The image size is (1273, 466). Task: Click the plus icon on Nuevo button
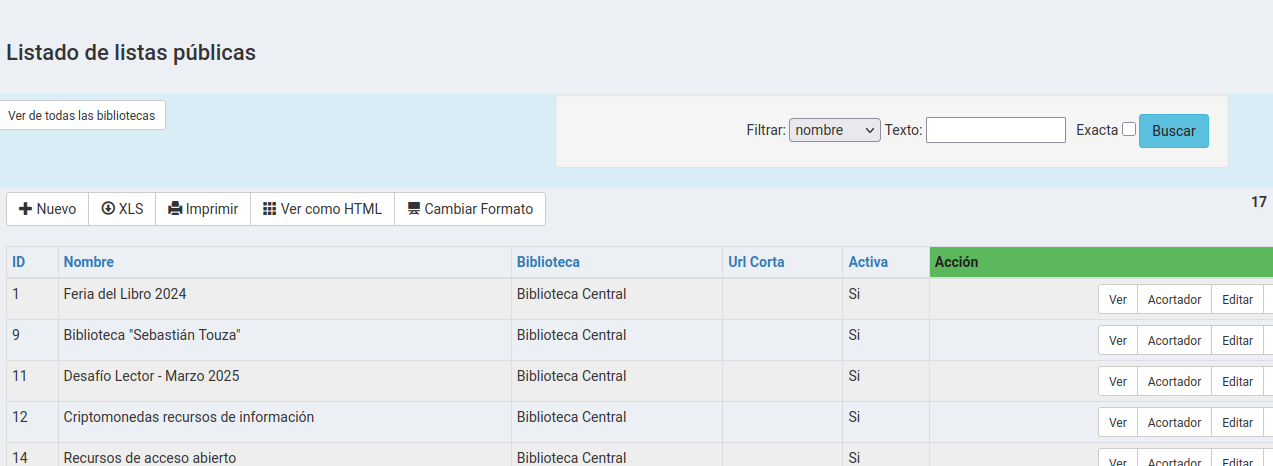coord(26,209)
